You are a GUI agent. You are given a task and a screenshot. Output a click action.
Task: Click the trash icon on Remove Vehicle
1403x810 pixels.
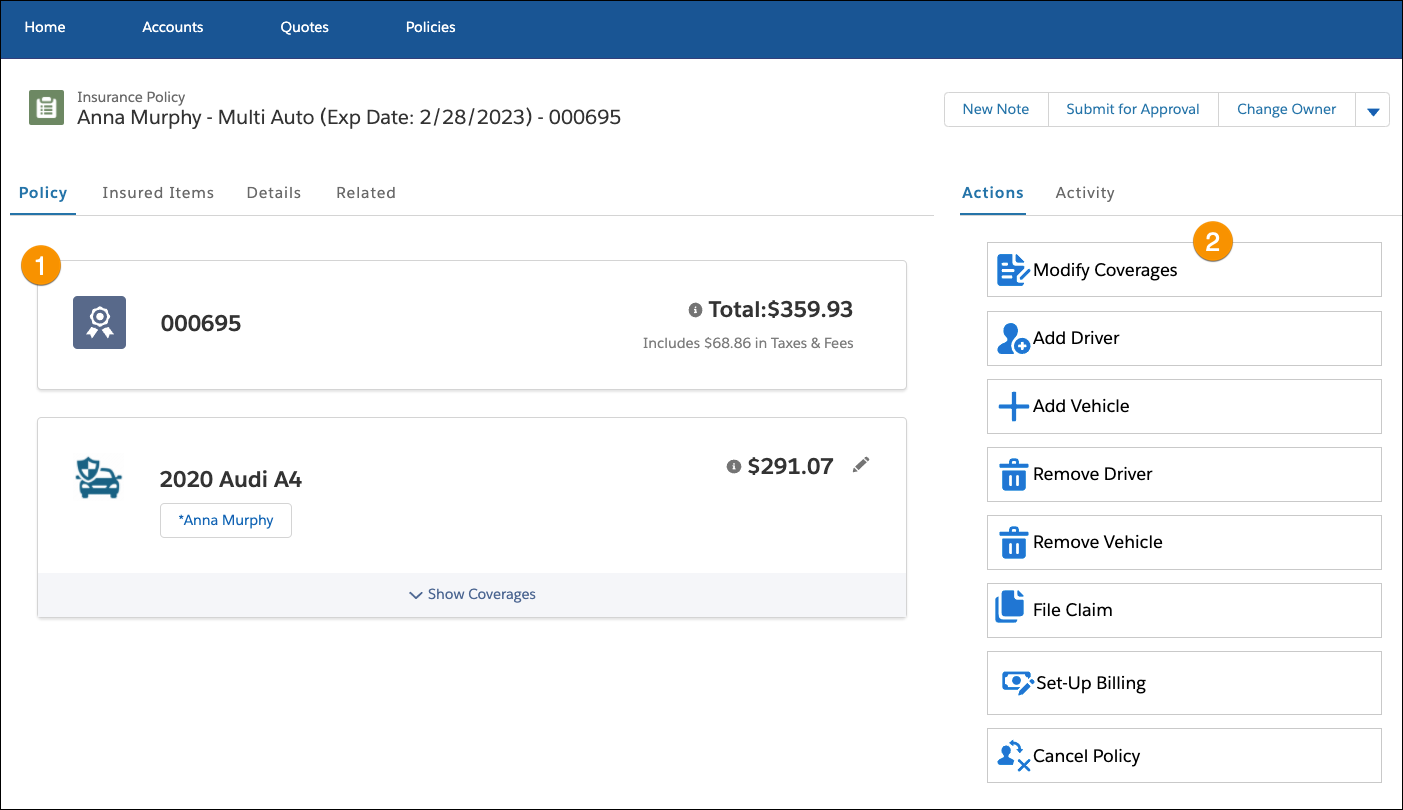(1013, 542)
